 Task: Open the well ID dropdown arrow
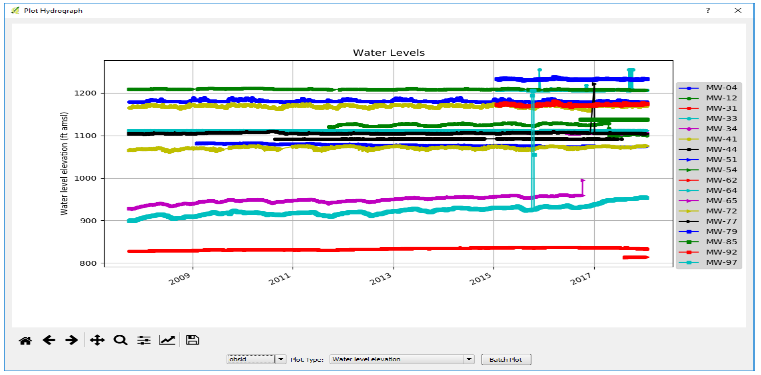point(281,359)
